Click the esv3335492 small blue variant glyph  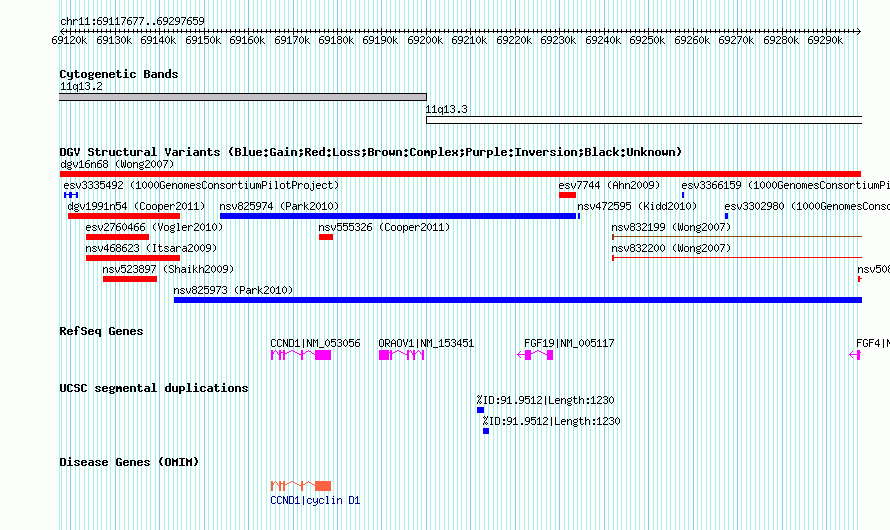coord(71,195)
